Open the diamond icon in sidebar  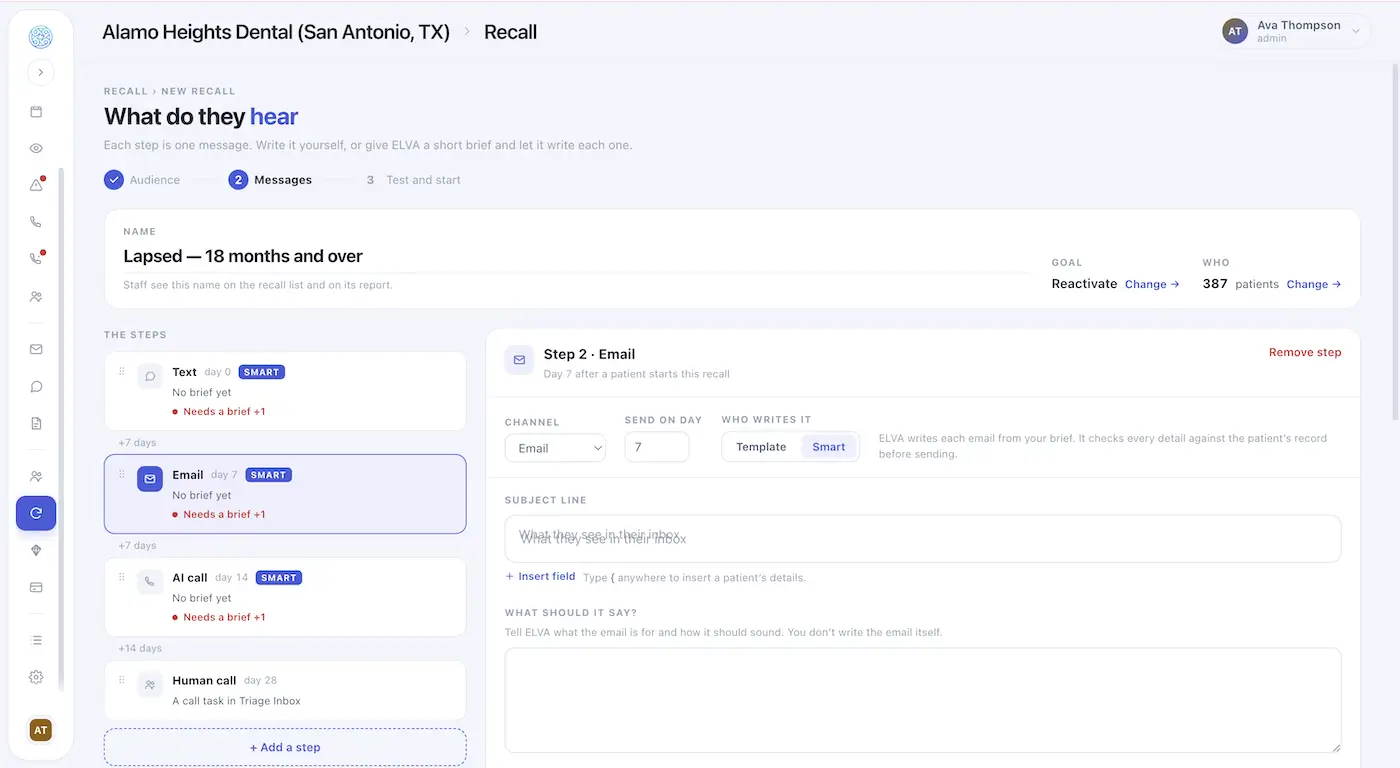coord(36,550)
